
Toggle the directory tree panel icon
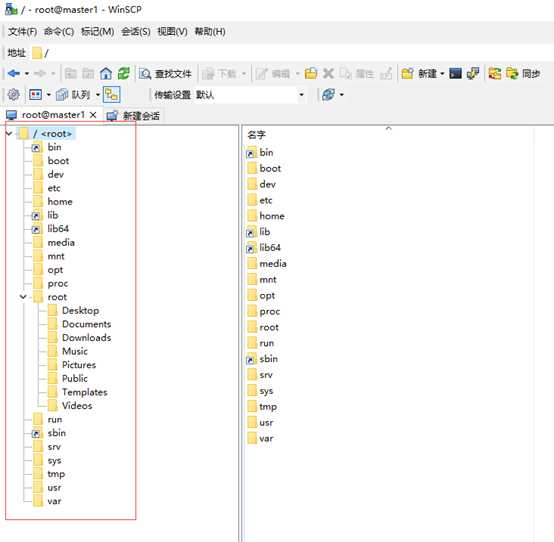pyautogui.click(x=112, y=95)
